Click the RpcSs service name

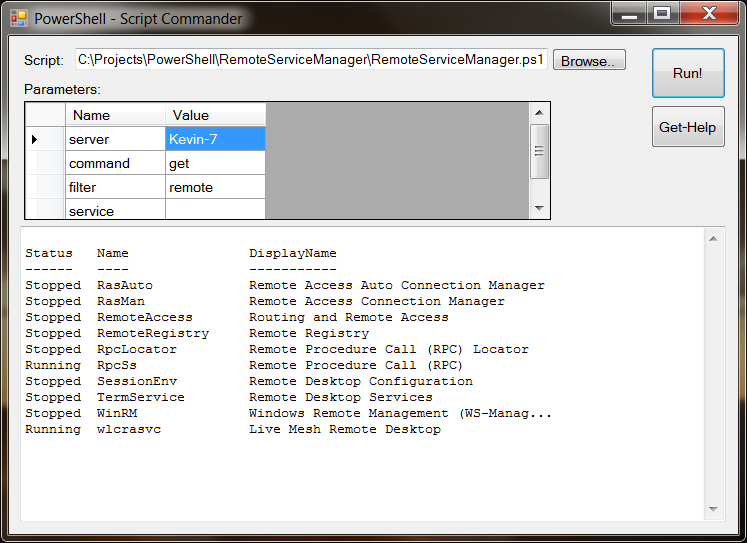coord(117,365)
